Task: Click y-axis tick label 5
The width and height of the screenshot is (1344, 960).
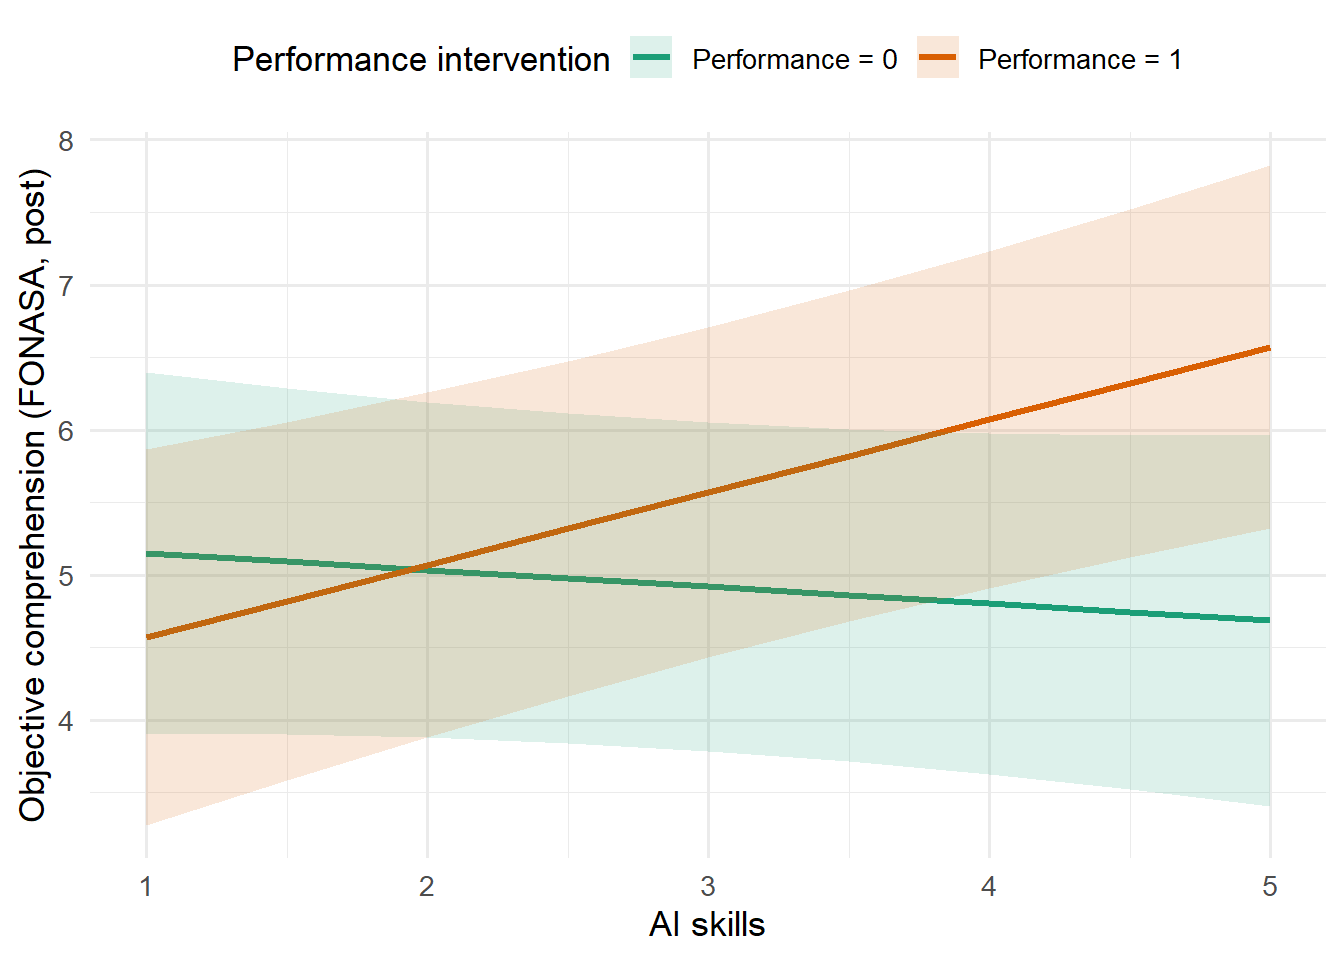Action: [x=66, y=576]
